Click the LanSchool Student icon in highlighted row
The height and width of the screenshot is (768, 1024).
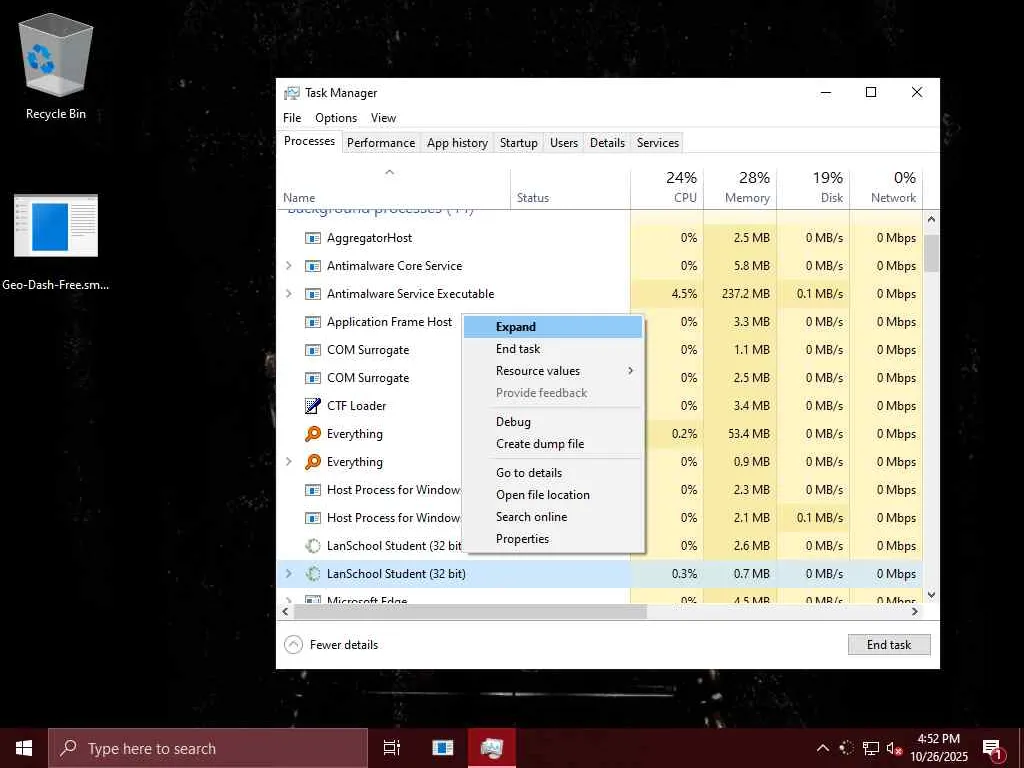coord(313,573)
